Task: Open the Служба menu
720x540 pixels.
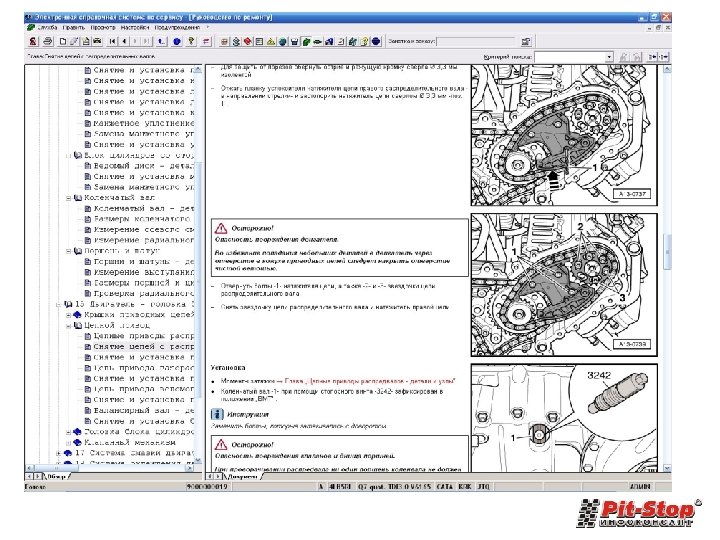Action: (x=47, y=28)
